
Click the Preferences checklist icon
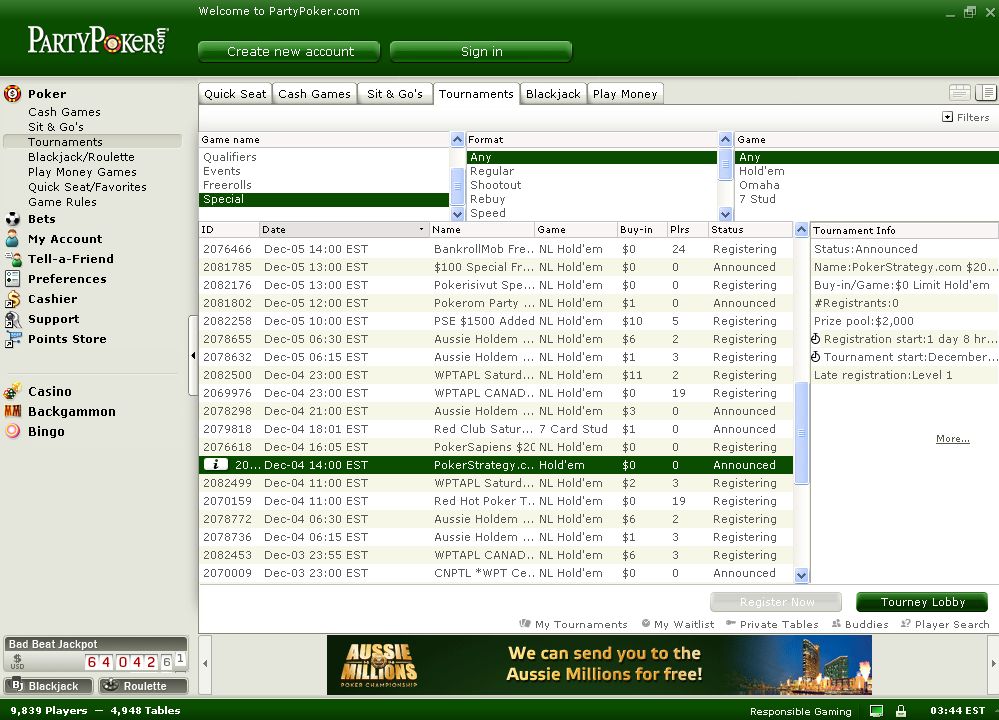click(12, 278)
